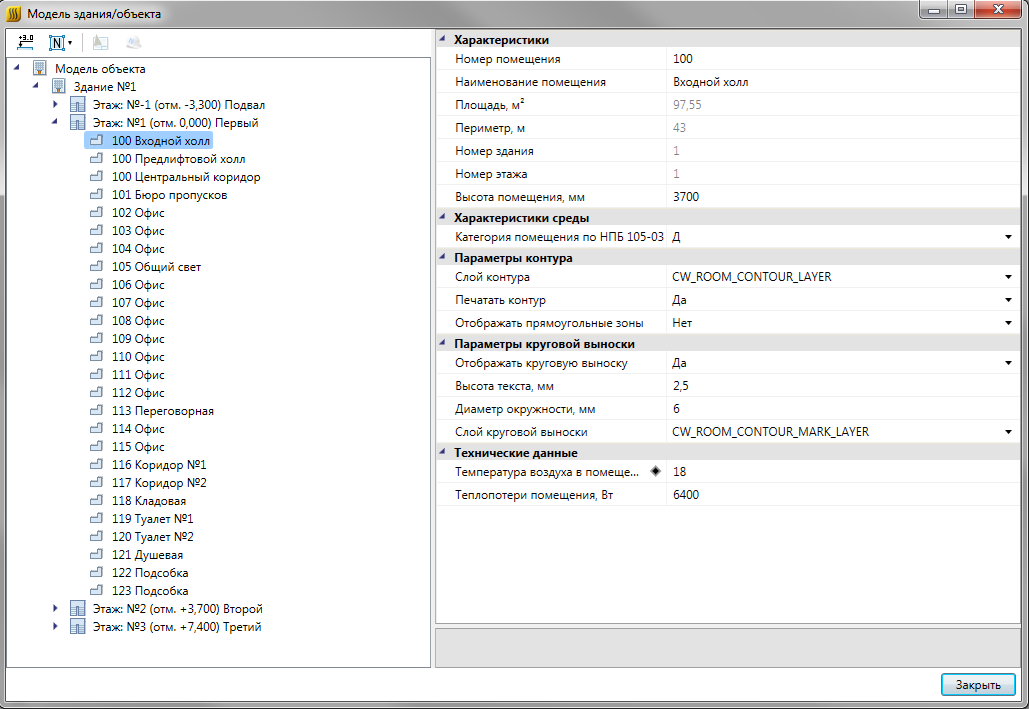The height and width of the screenshot is (709, 1029).
Task: Edit Диаметр окружности value 6
Action: [843, 409]
